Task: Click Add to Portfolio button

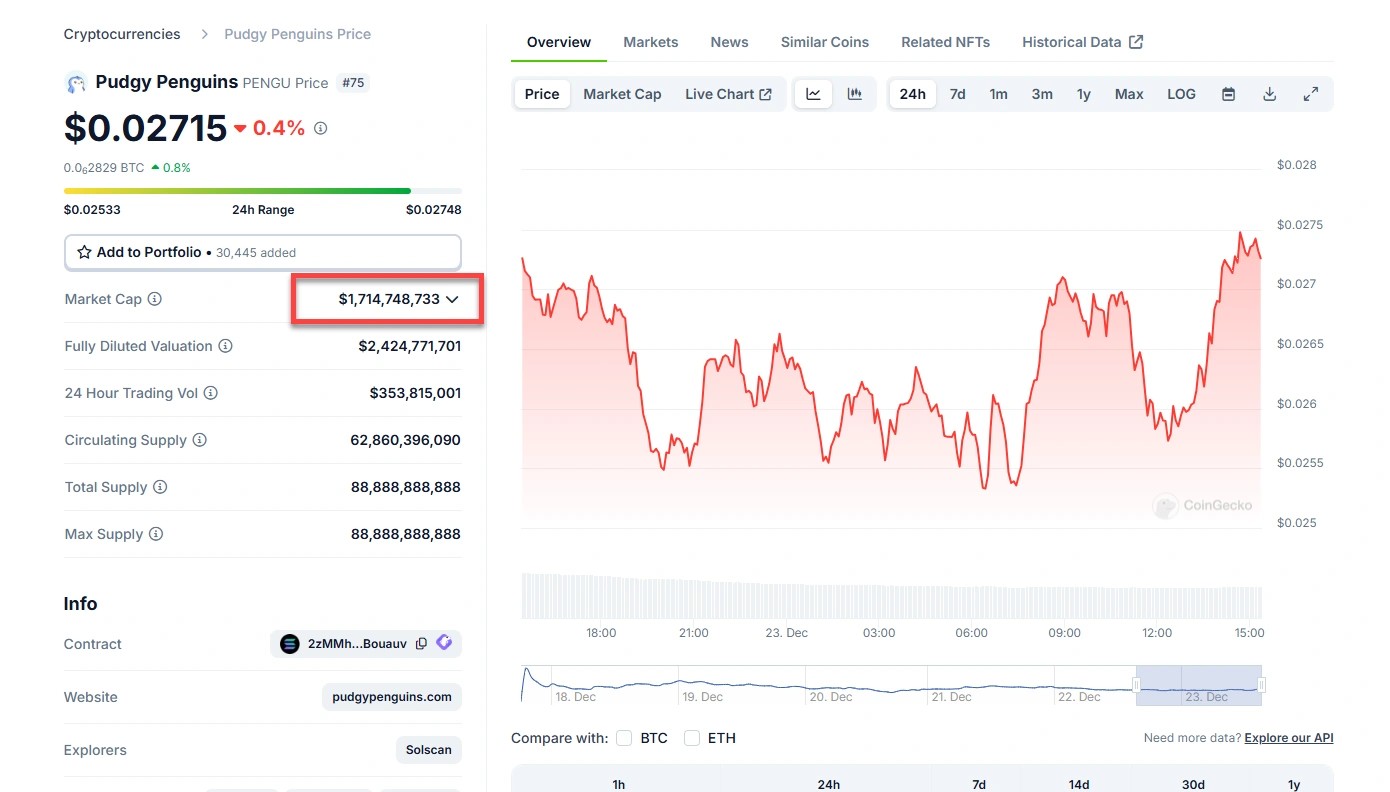Action: pos(262,252)
